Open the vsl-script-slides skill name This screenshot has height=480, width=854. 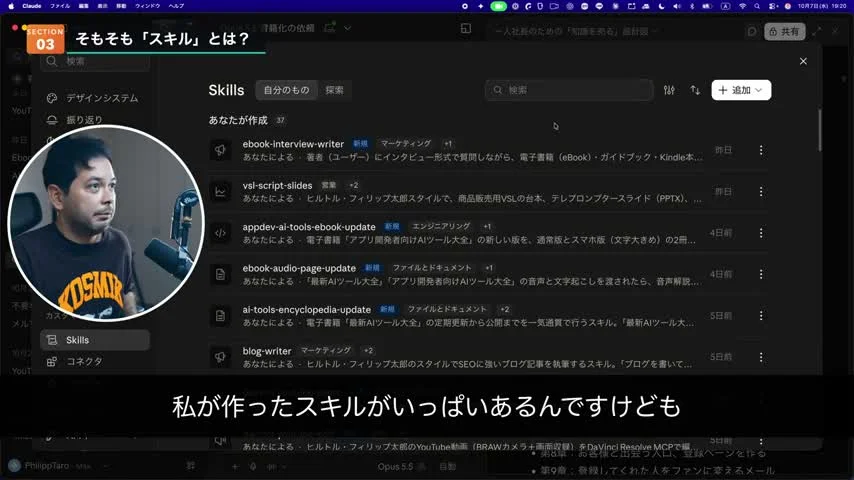click(x=277, y=185)
